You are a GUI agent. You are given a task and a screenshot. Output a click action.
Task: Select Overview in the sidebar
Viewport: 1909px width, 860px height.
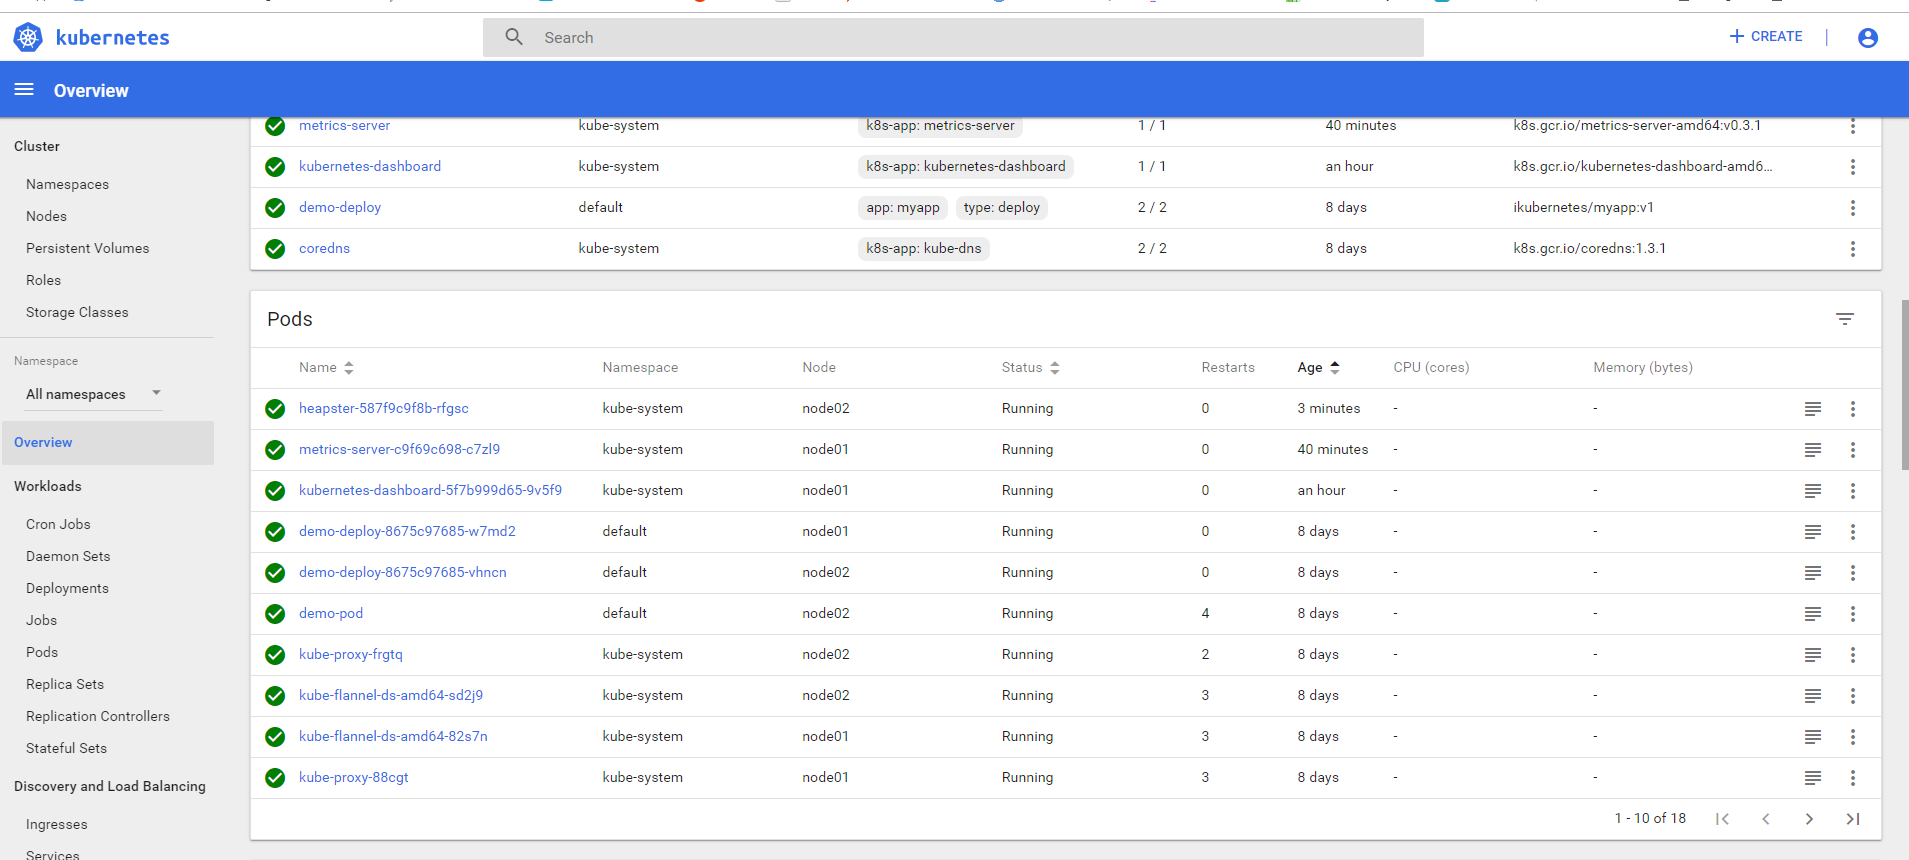click(108, 443)
